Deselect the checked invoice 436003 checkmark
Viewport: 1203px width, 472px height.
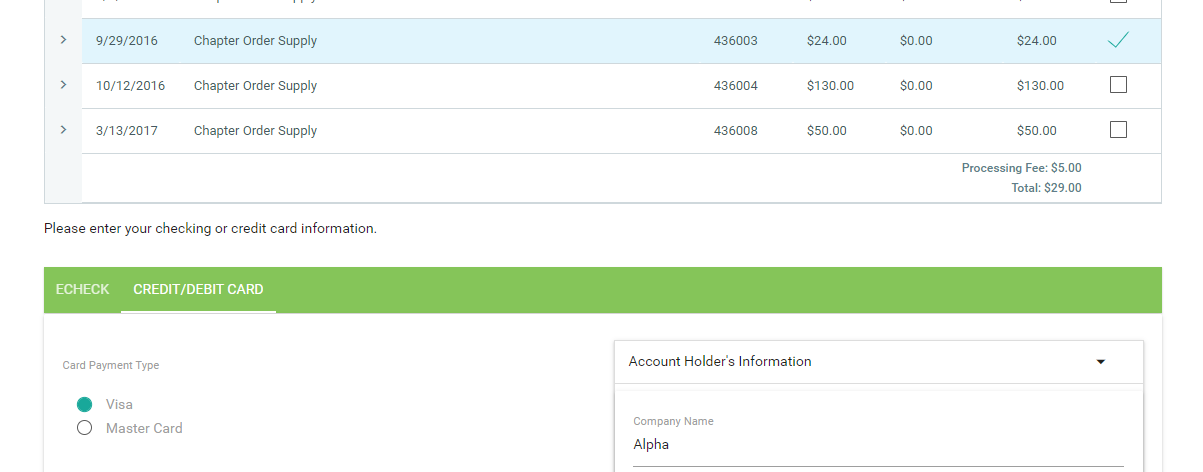click(1118, 41)
